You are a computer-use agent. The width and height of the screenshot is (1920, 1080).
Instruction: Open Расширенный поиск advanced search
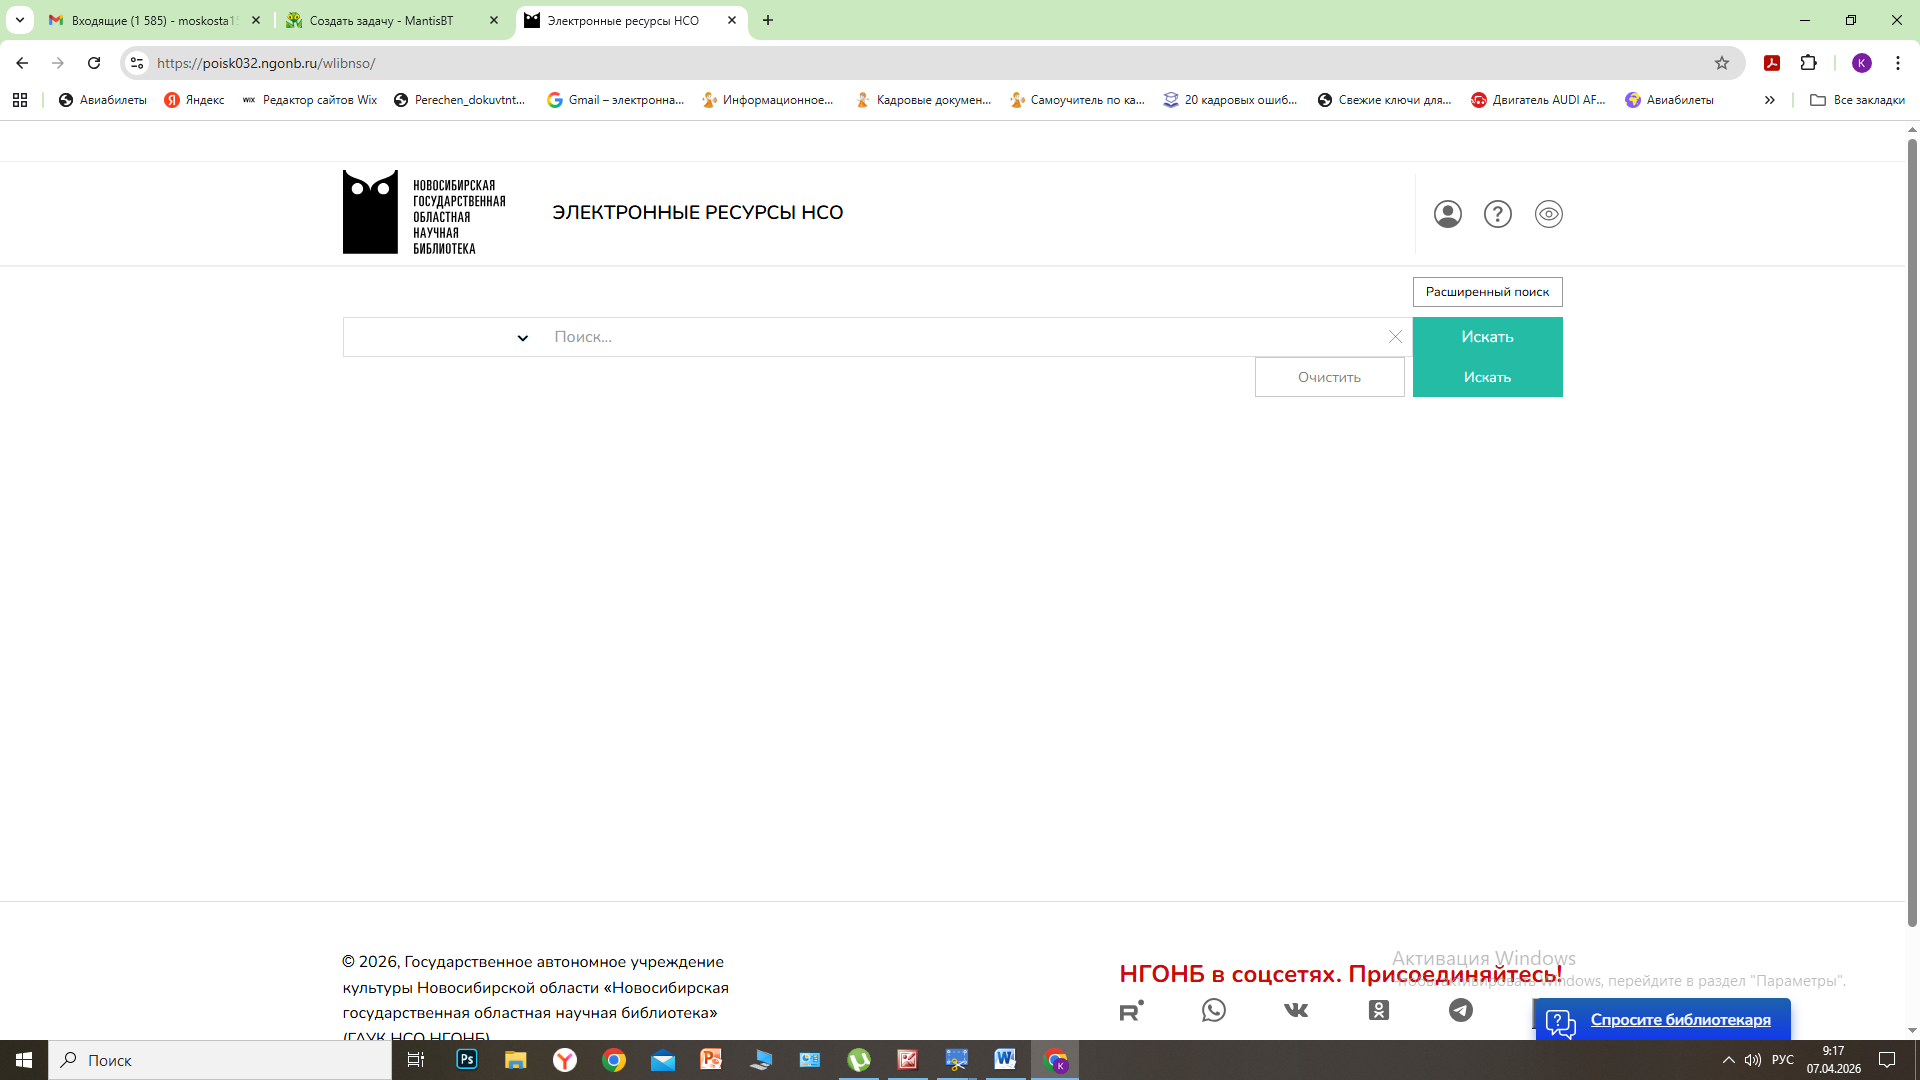click(x=1487, y=292)
